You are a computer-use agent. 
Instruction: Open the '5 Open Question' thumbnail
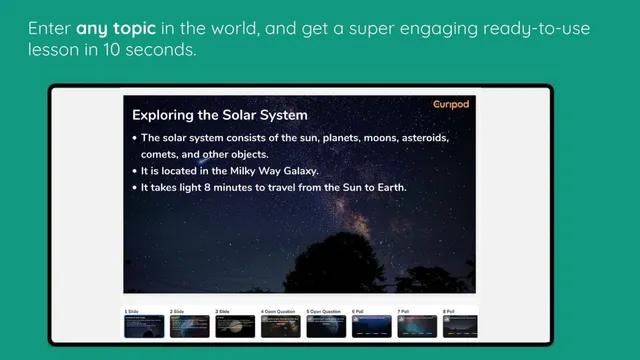(326, 326)
